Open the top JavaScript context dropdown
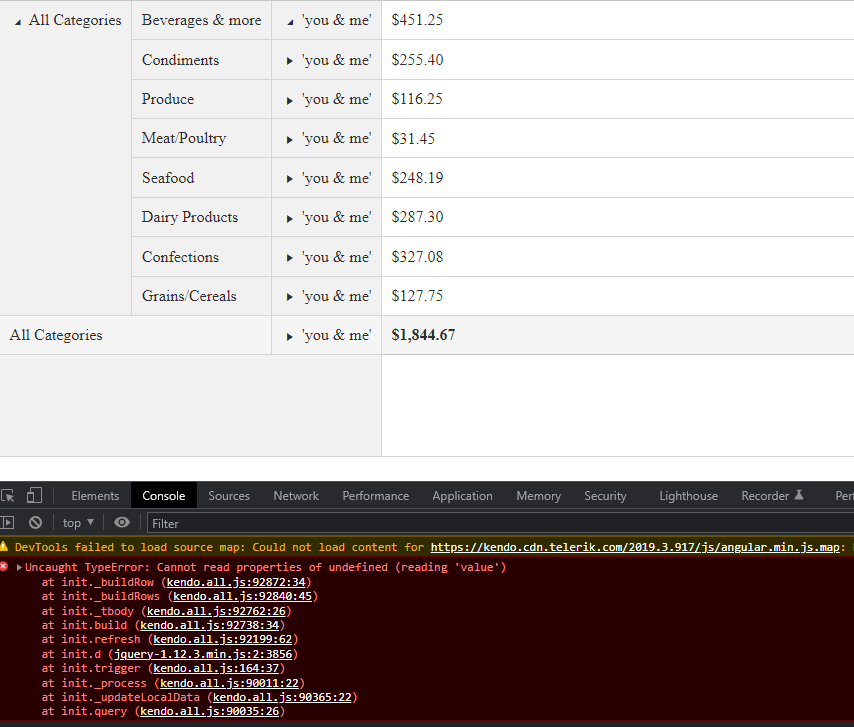Screen dimensions: 854x727 coord(78,523)
